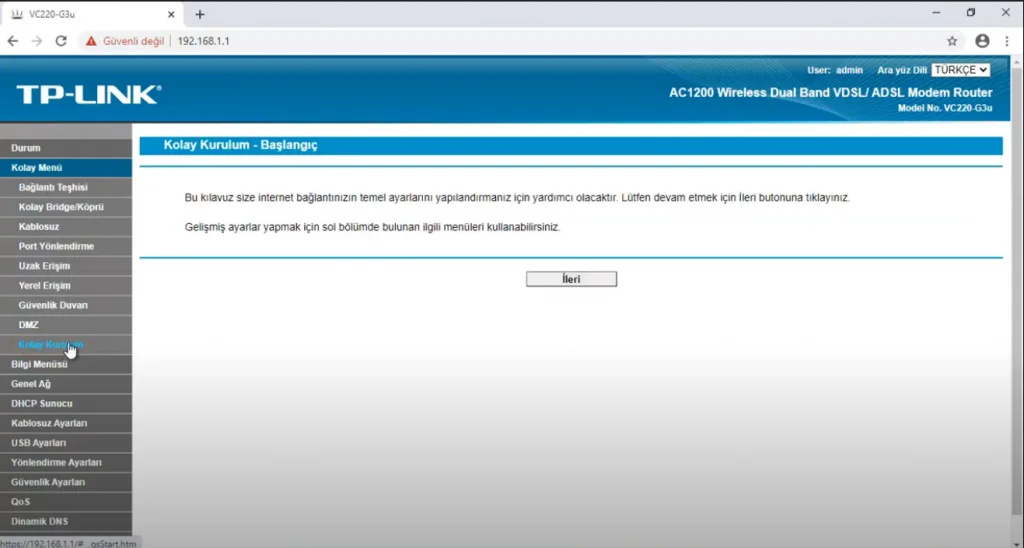Reload the page with refresh icon
Viewport: 1024px width, 548px height.
click(x=61, y=41)
